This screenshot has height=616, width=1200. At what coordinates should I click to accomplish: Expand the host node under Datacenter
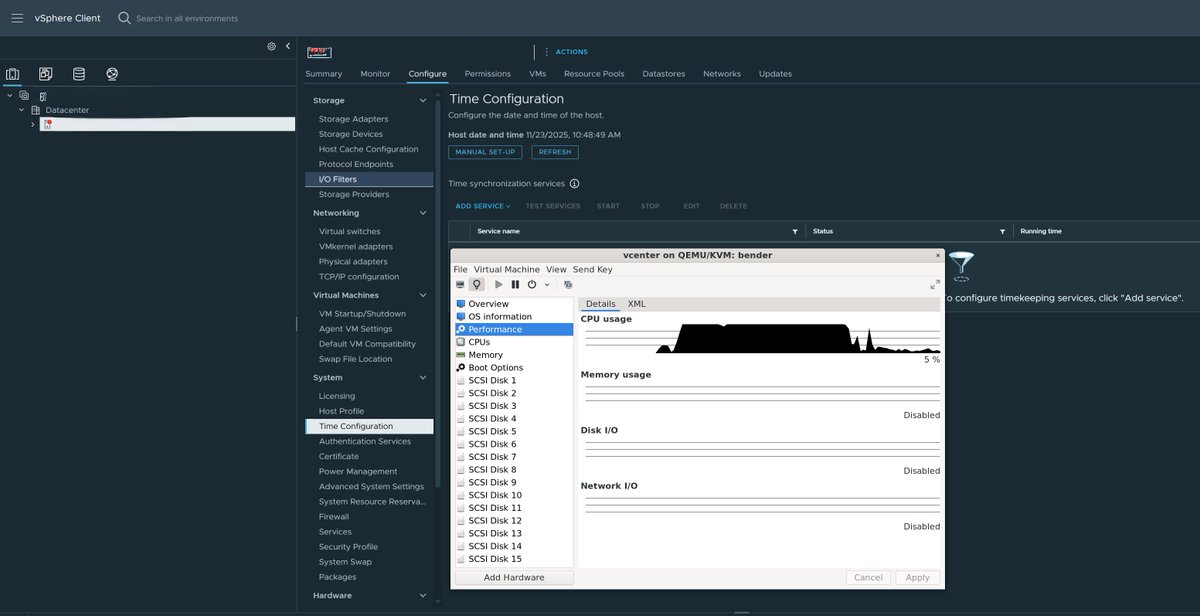pyautogui.click(x=33, y=124)
